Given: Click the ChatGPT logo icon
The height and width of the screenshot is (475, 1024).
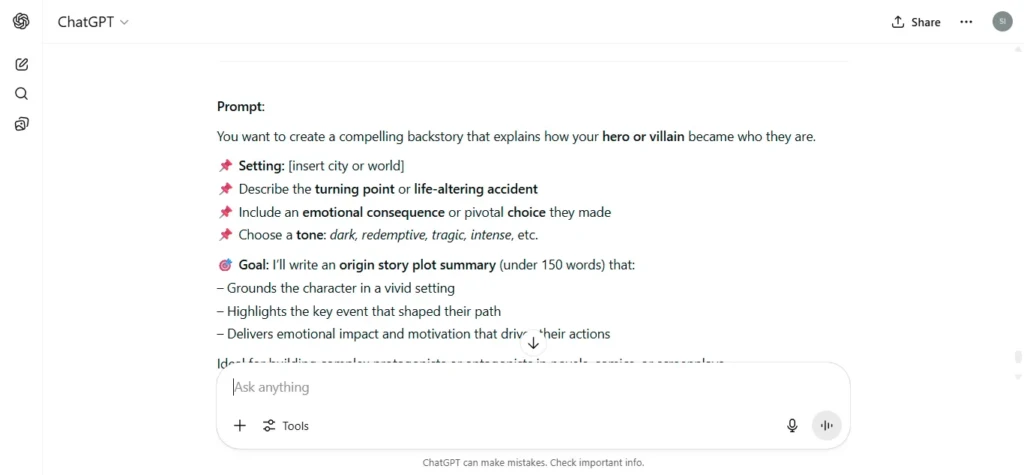Looking at the screenshot, I should click(x=21, y=22).
